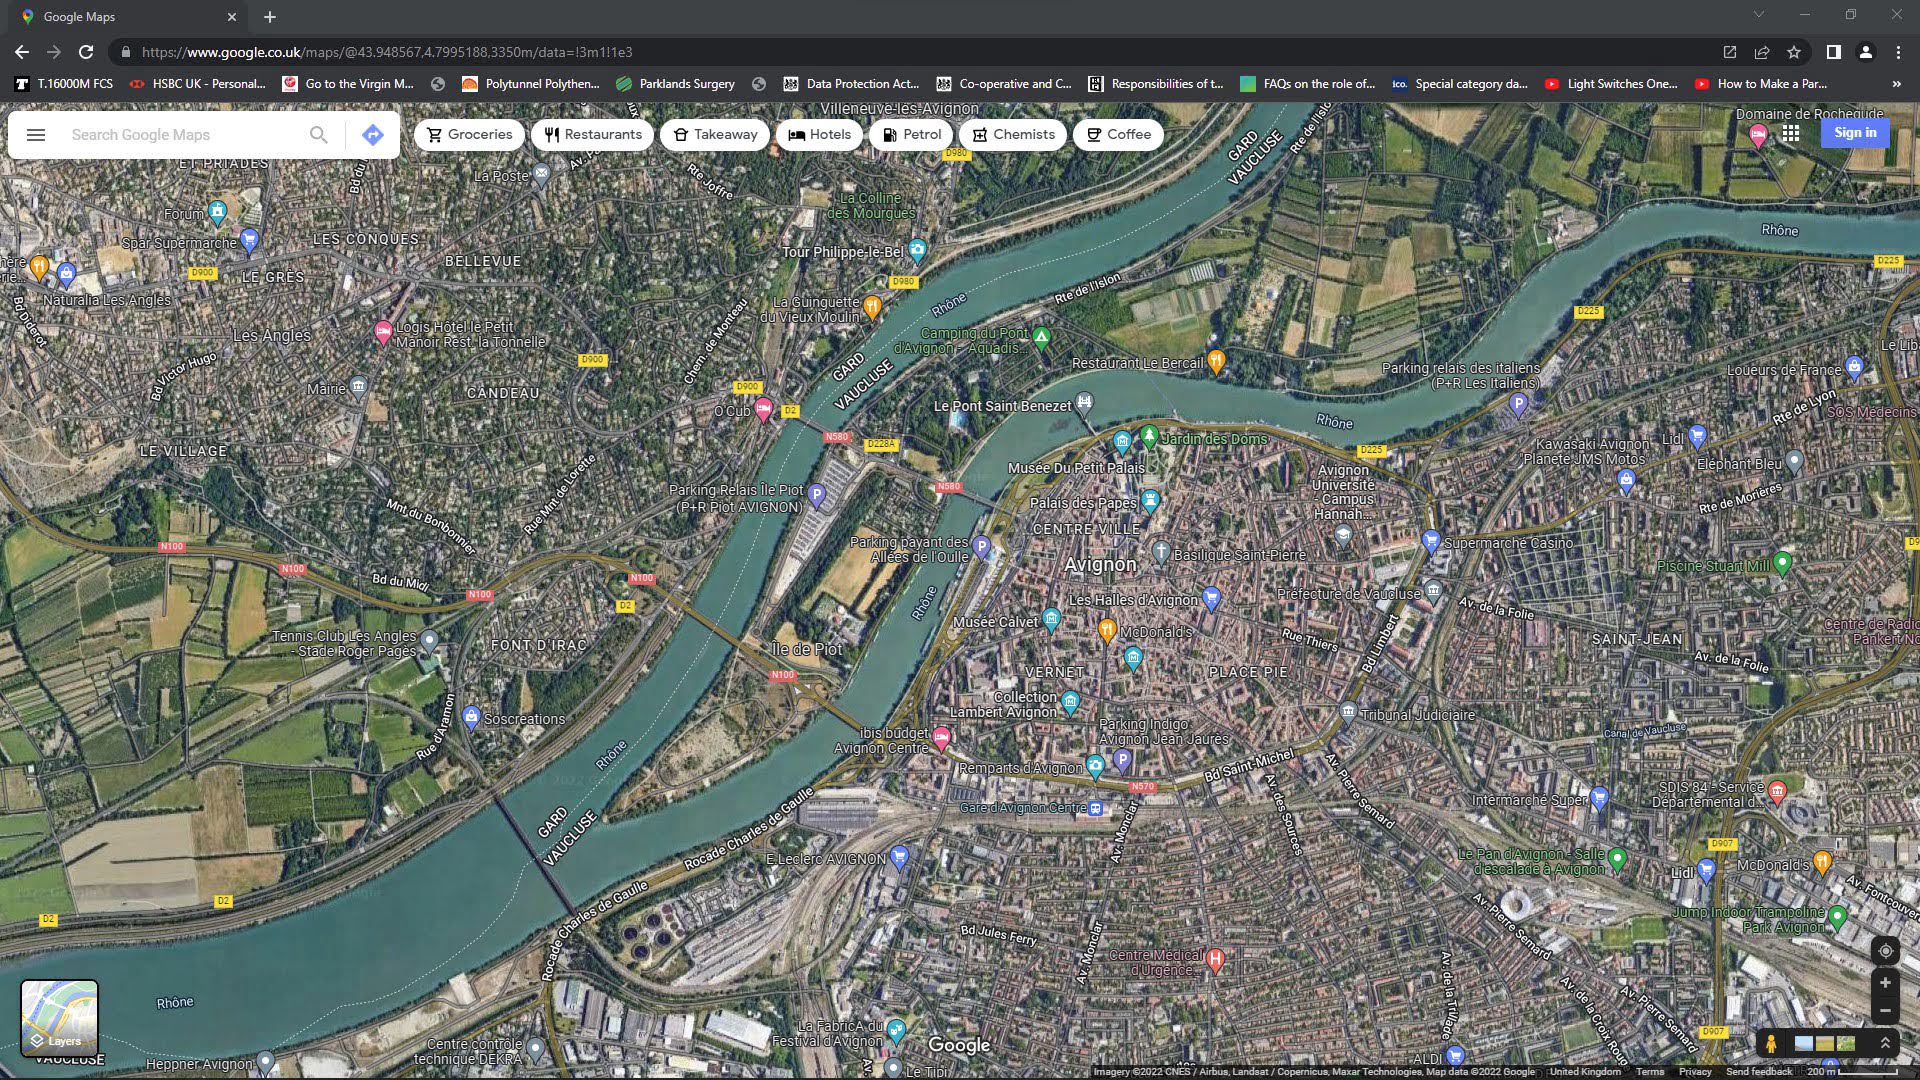
Task: Click Les Halles d'Avignon shopping marker
Action: 1211,598
